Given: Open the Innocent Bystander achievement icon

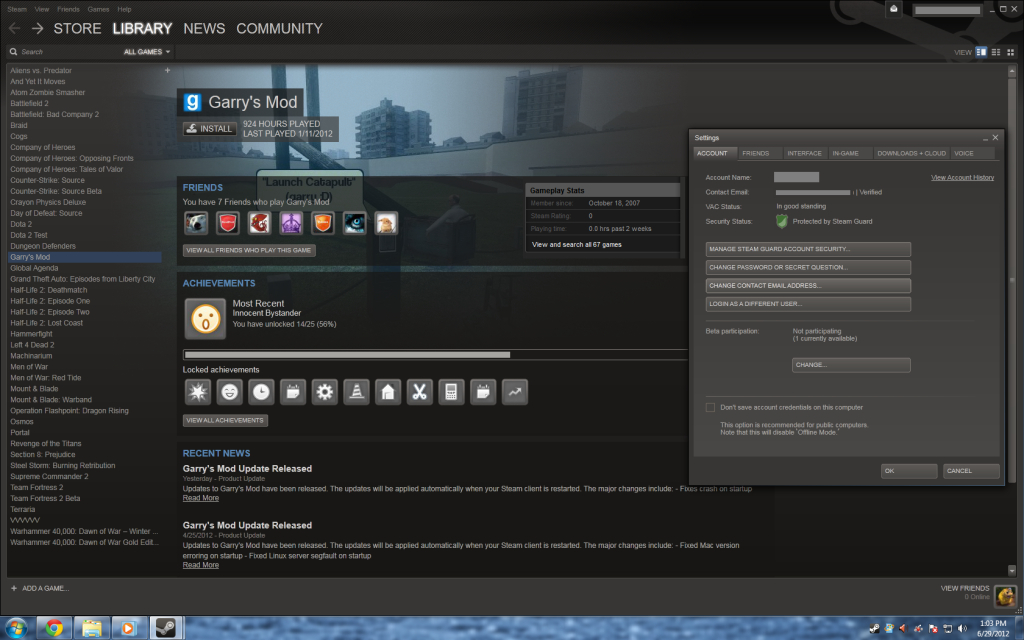Looking at the screenshot, I should (204, 318).
